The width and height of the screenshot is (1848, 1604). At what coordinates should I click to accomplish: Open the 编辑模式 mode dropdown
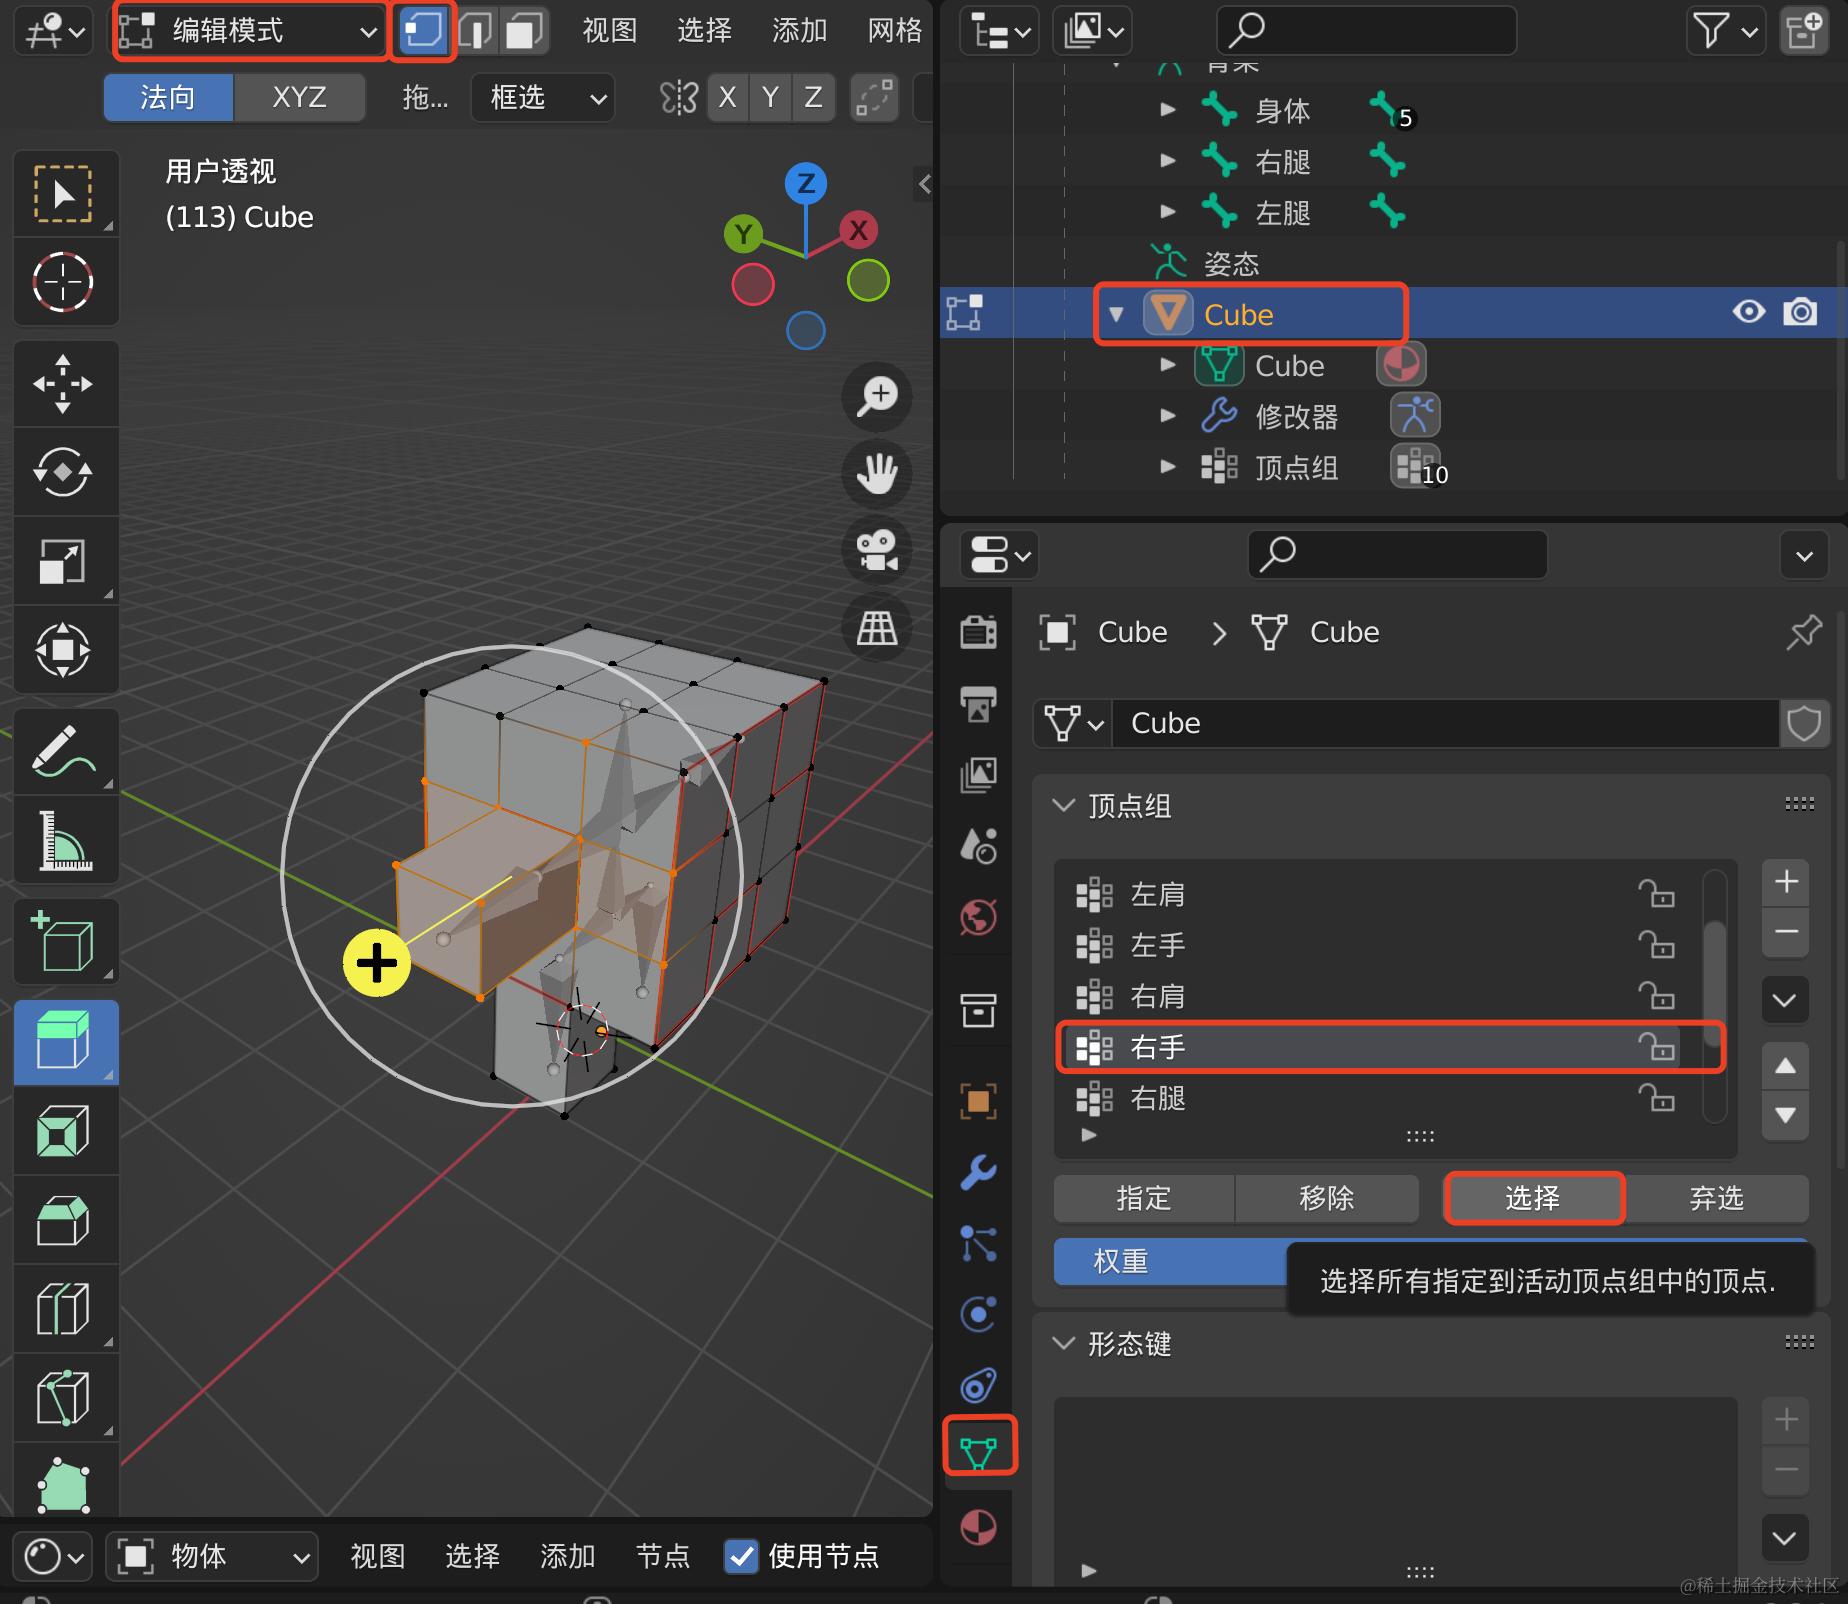(249, 31)
